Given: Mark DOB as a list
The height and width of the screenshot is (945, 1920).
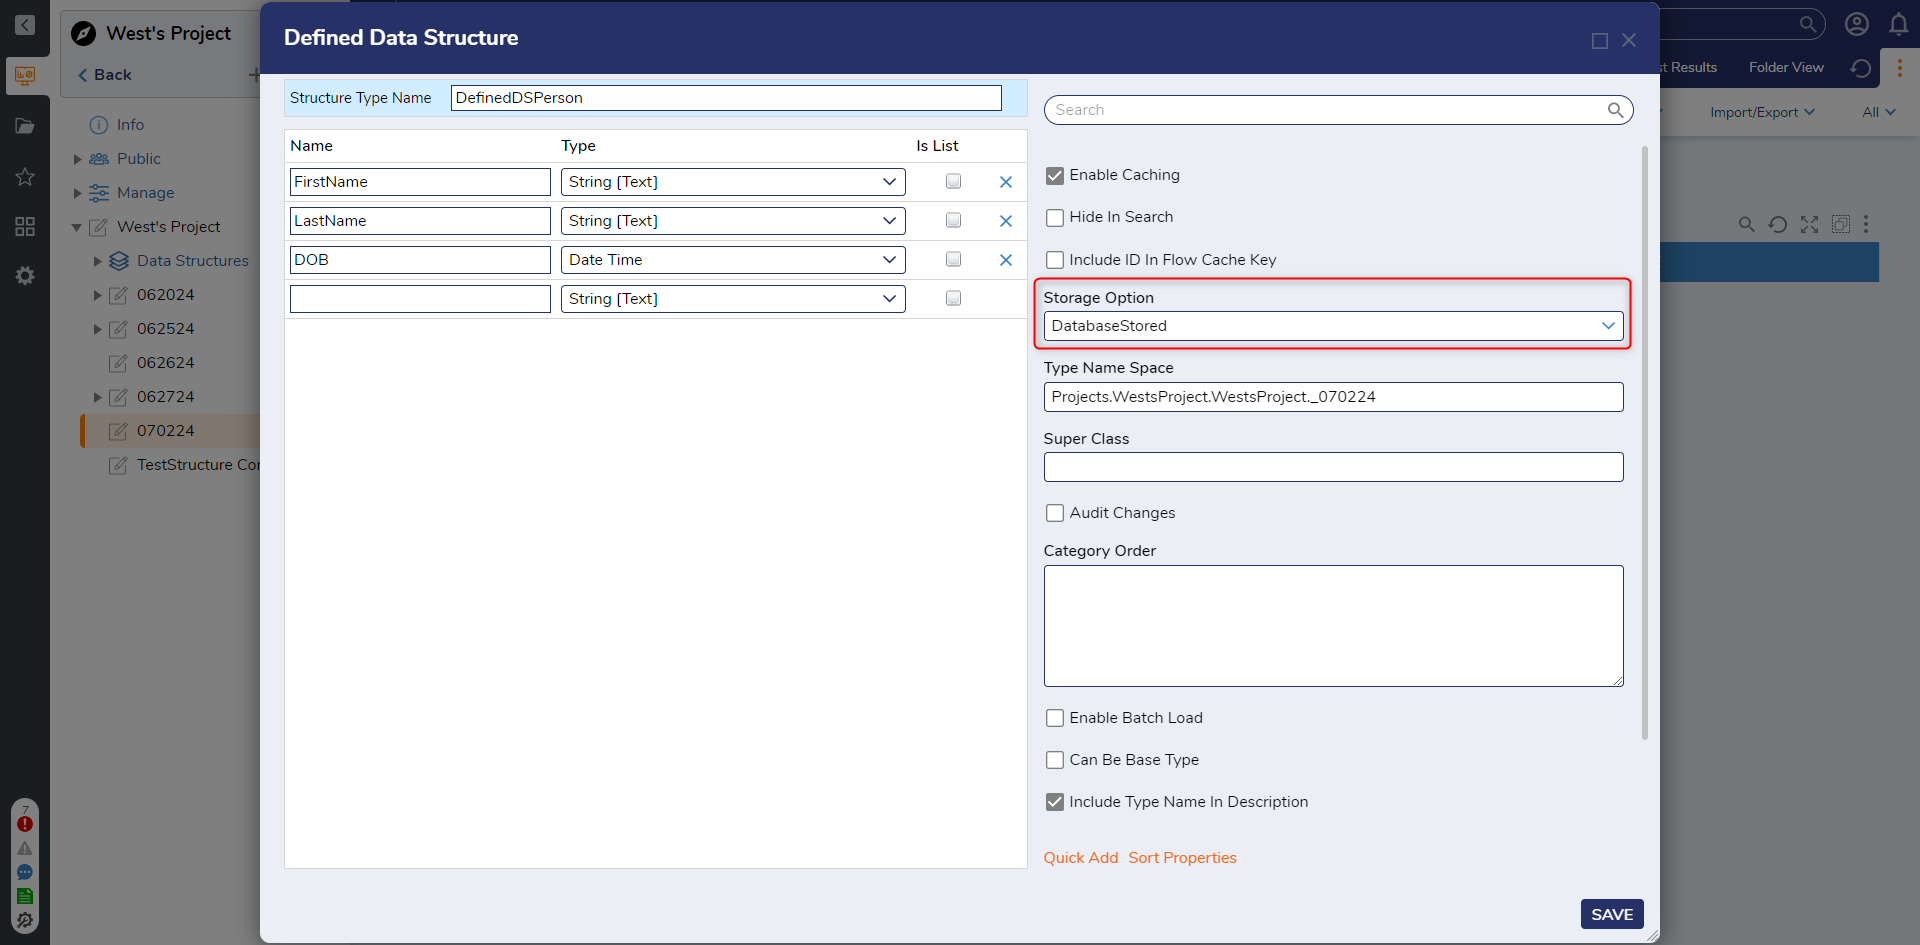Looking at the screenshot, I should tap(953, 259).
